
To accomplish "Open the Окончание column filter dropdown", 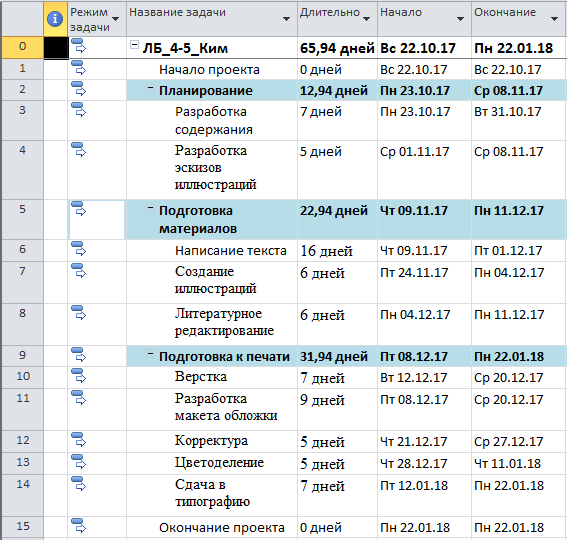I will point(554,19).
